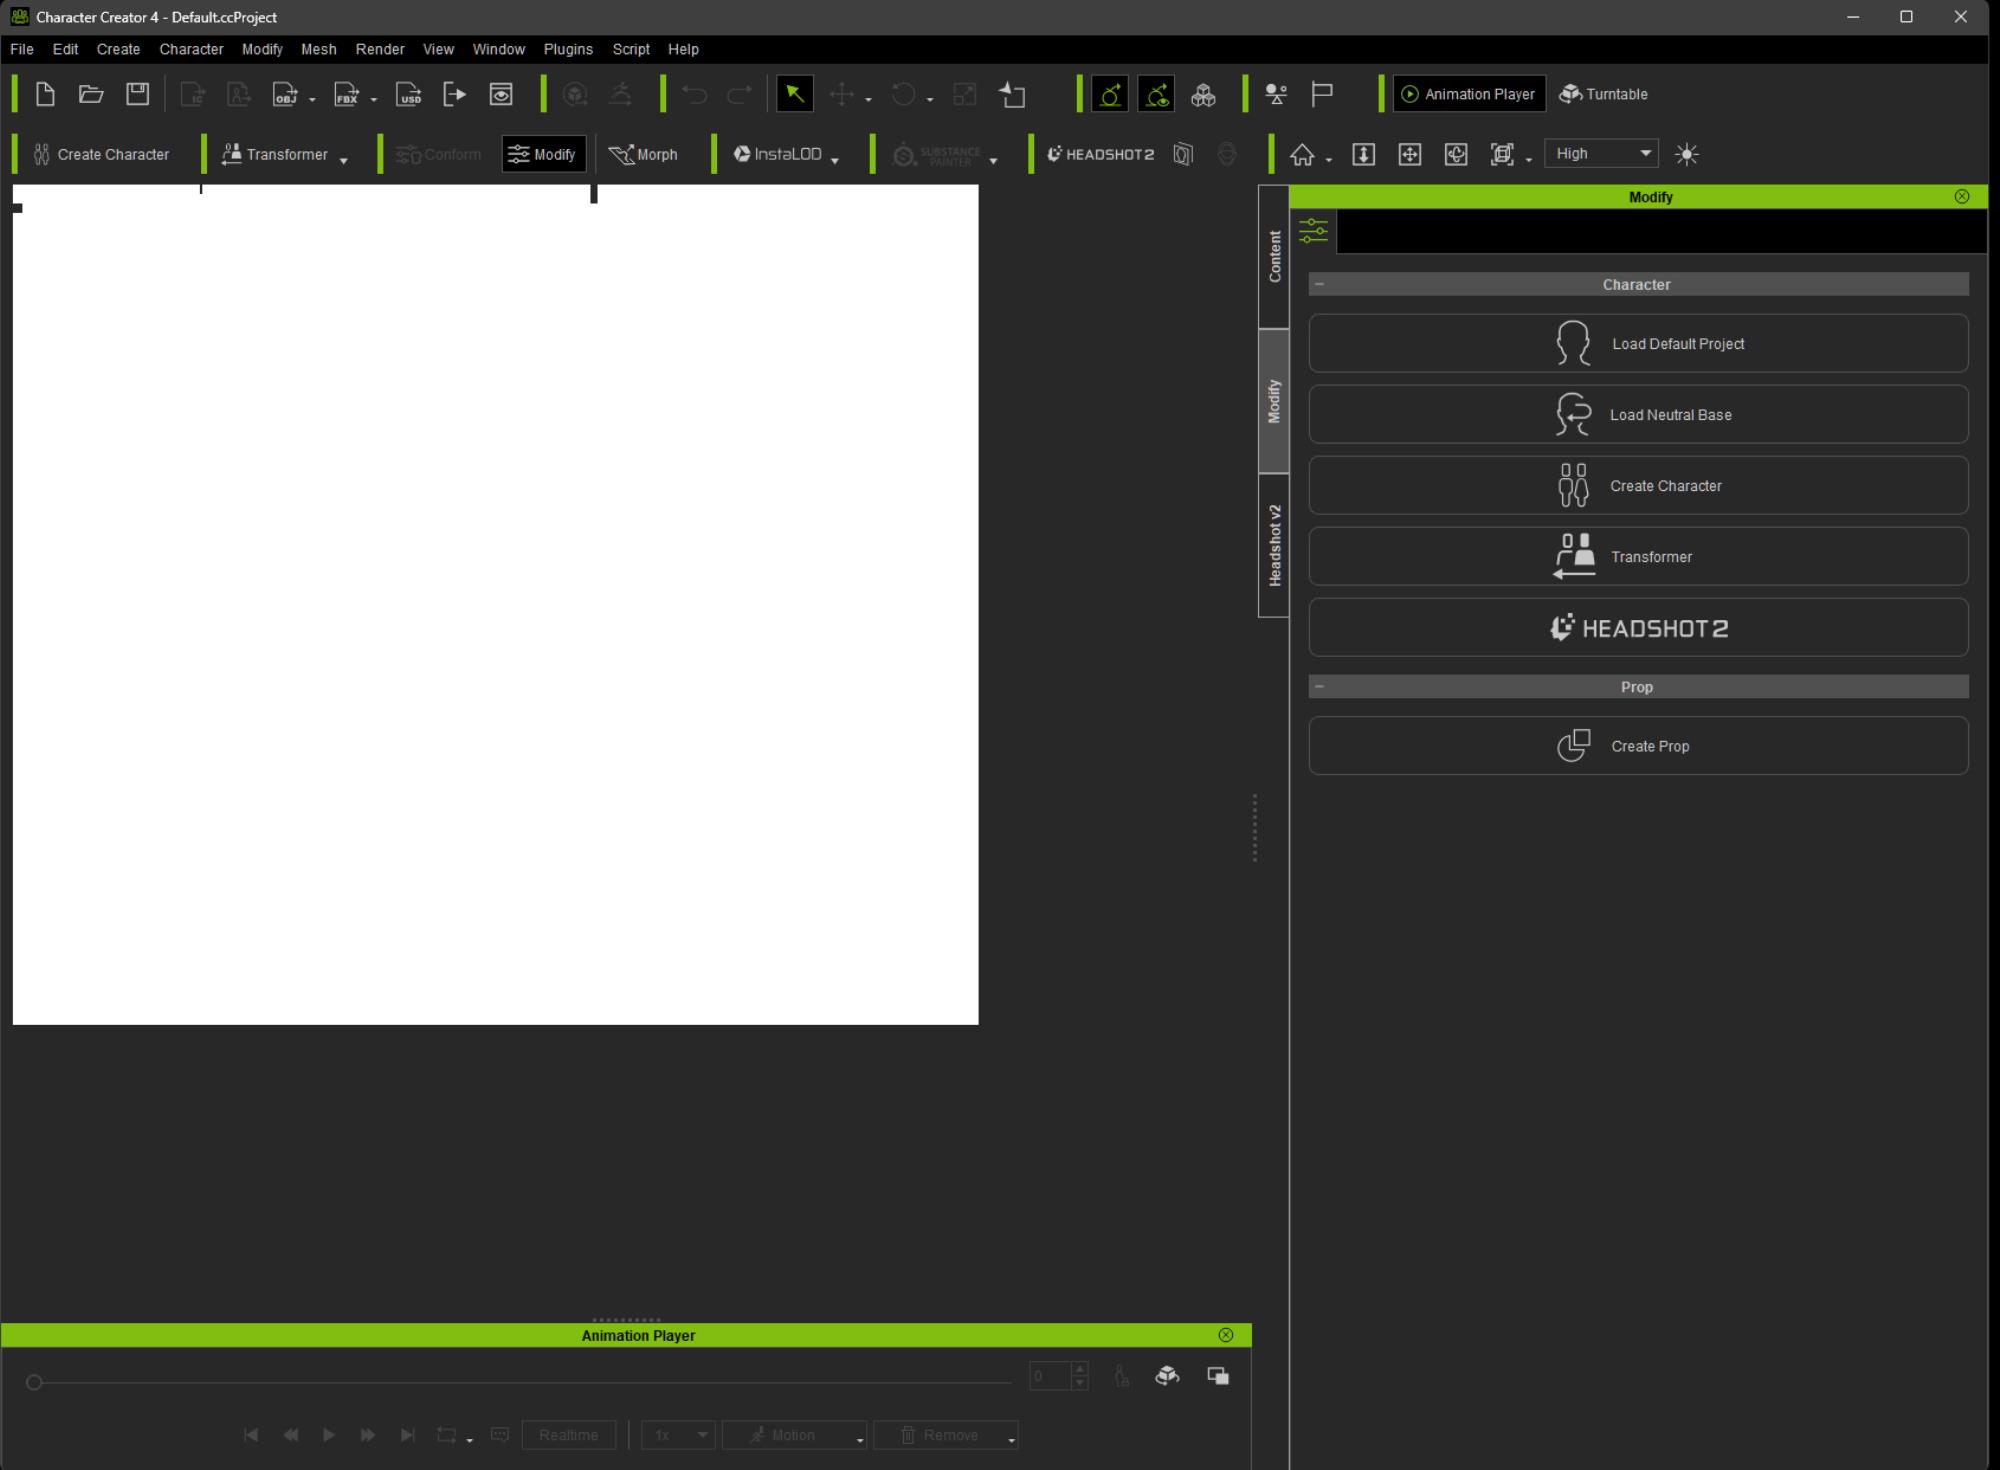2000x1470 pixels.
Task: Expand the Export OBJ dropdown arrow
Action: pyautogui.click(x=312, y=100)
